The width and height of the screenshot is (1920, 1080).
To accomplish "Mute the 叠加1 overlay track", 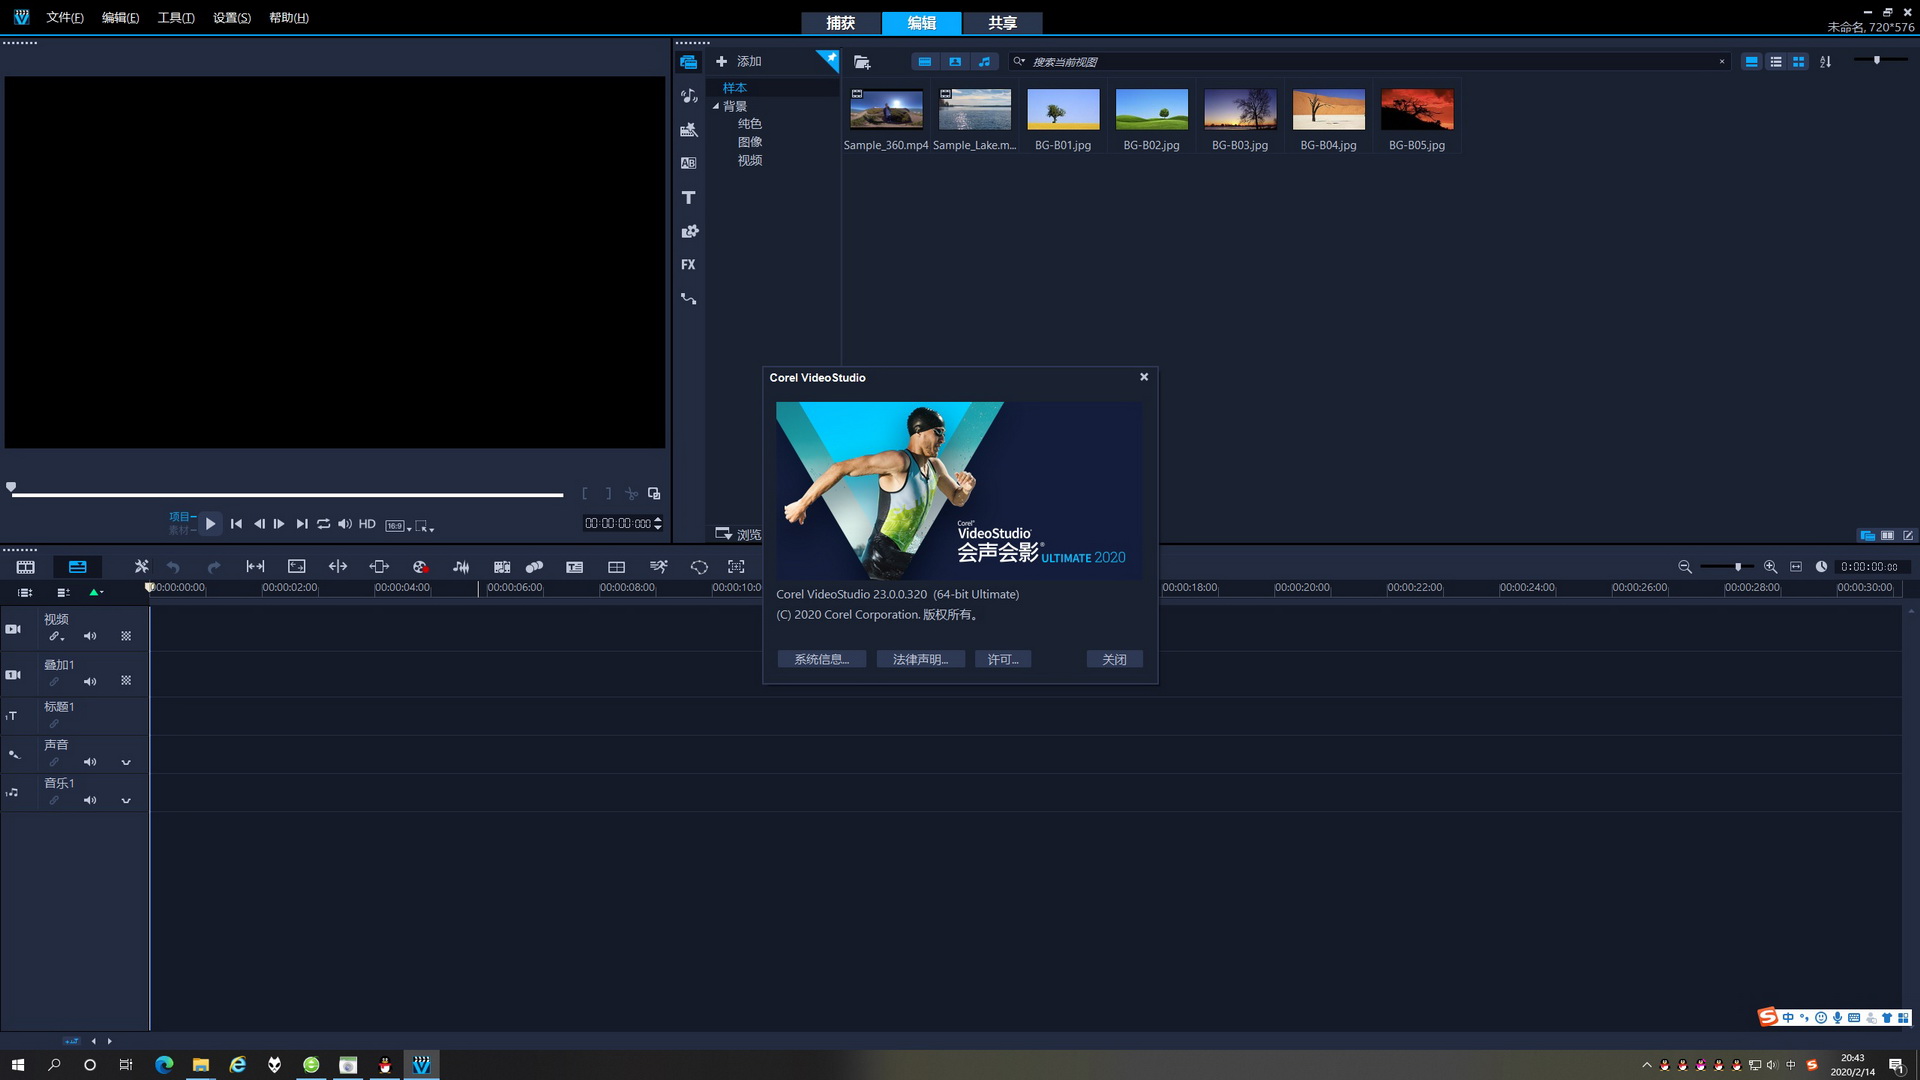I will (90, 681).
